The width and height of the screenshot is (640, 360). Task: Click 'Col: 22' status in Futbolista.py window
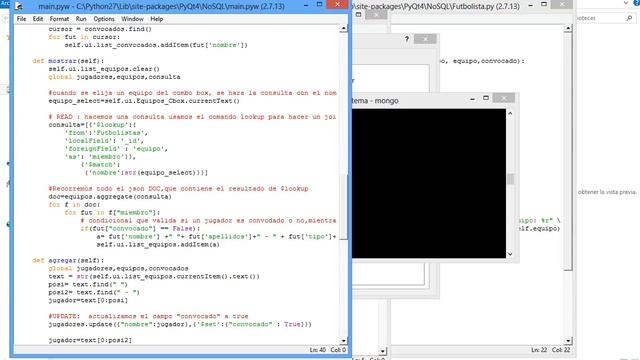561,350
